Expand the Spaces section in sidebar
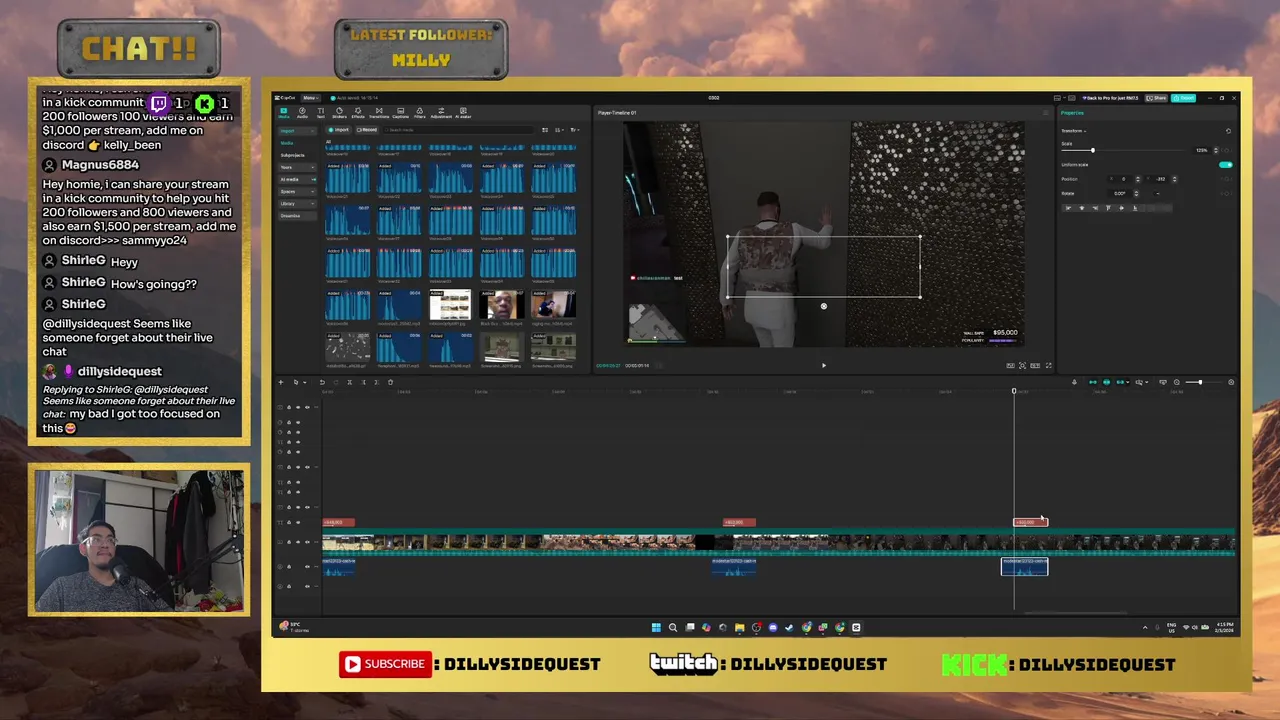Viewport: 1280px width, 720px height. pyautogui.click(x=297, y=191)
